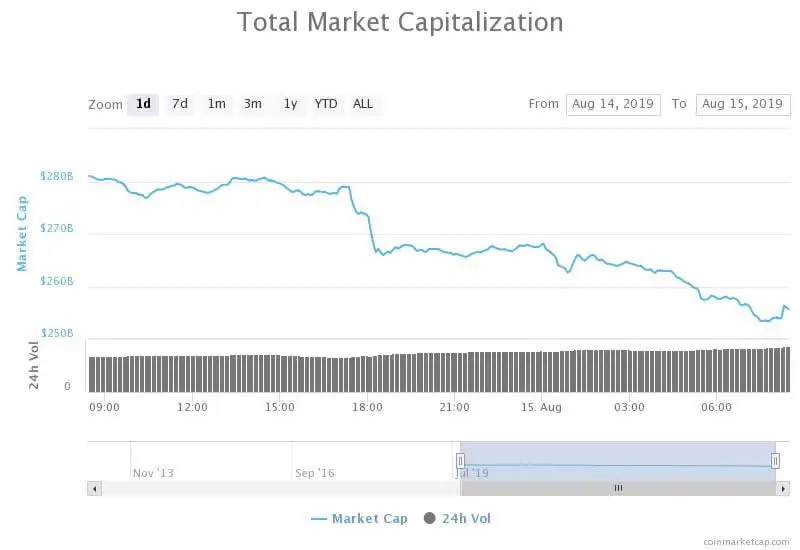Show ALL time range

click(x=363, y=104)
